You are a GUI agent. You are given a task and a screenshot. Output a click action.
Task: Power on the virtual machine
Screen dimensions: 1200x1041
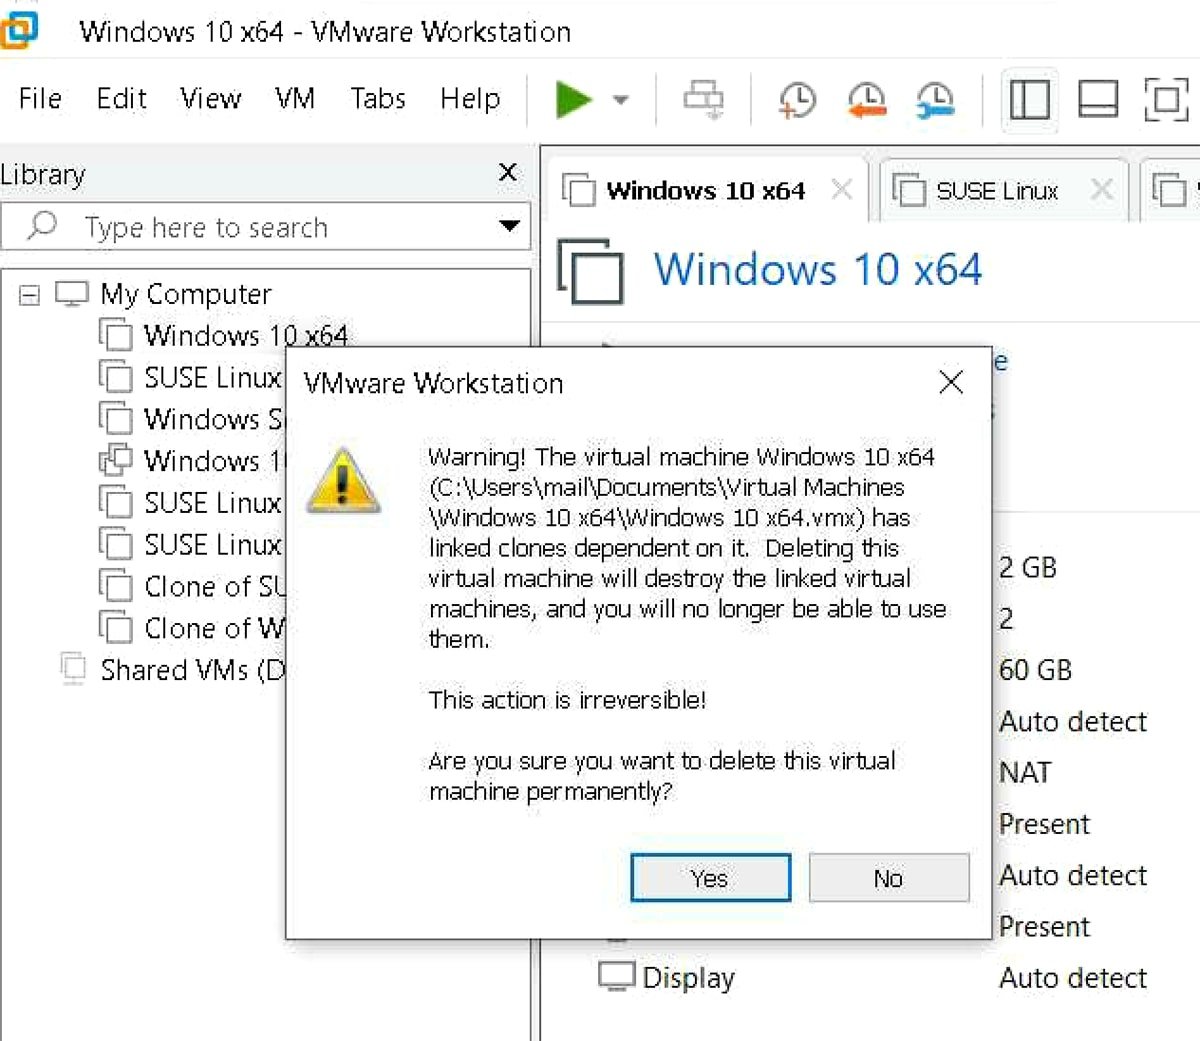[x=575, y=100]
